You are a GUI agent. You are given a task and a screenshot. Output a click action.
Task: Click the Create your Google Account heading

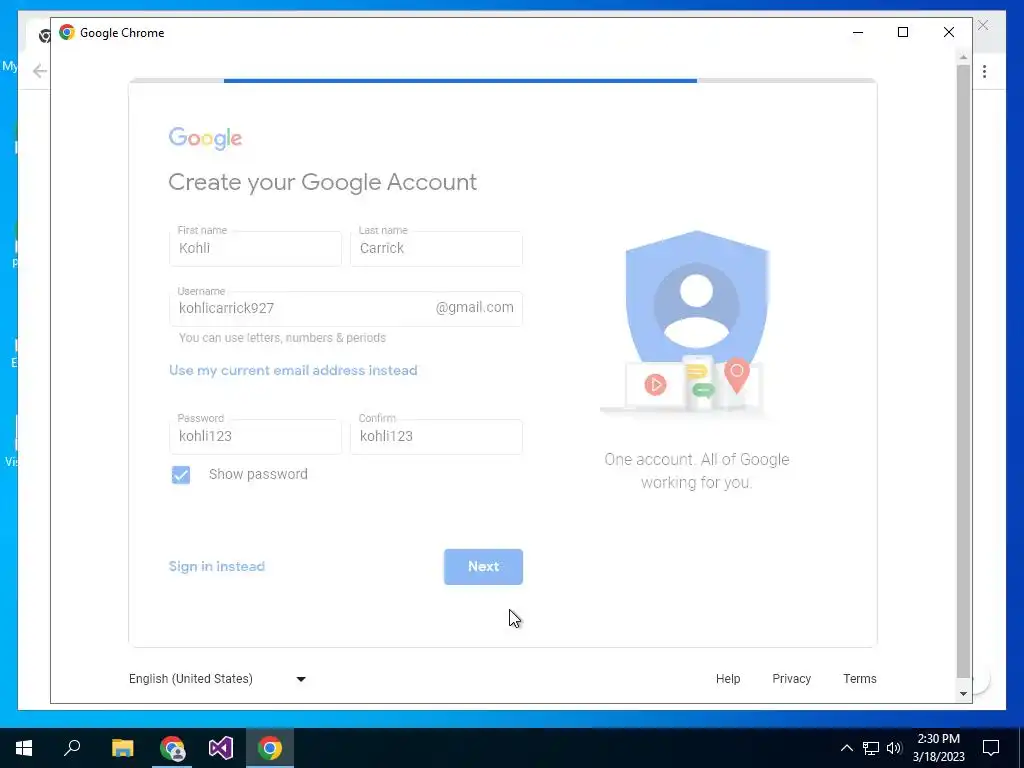pos(323,182)
